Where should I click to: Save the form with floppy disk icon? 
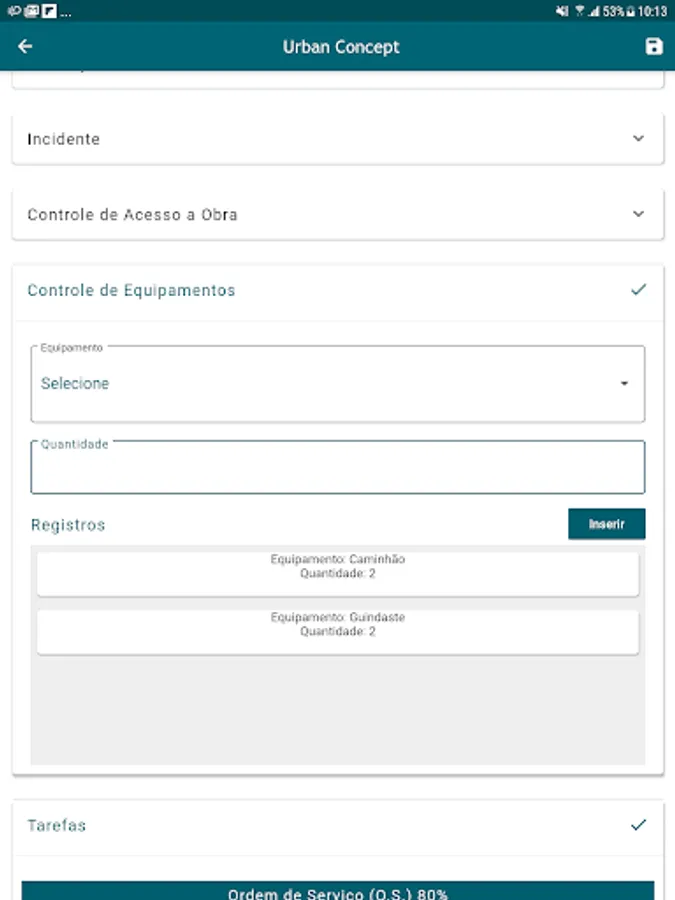[654, 46]
